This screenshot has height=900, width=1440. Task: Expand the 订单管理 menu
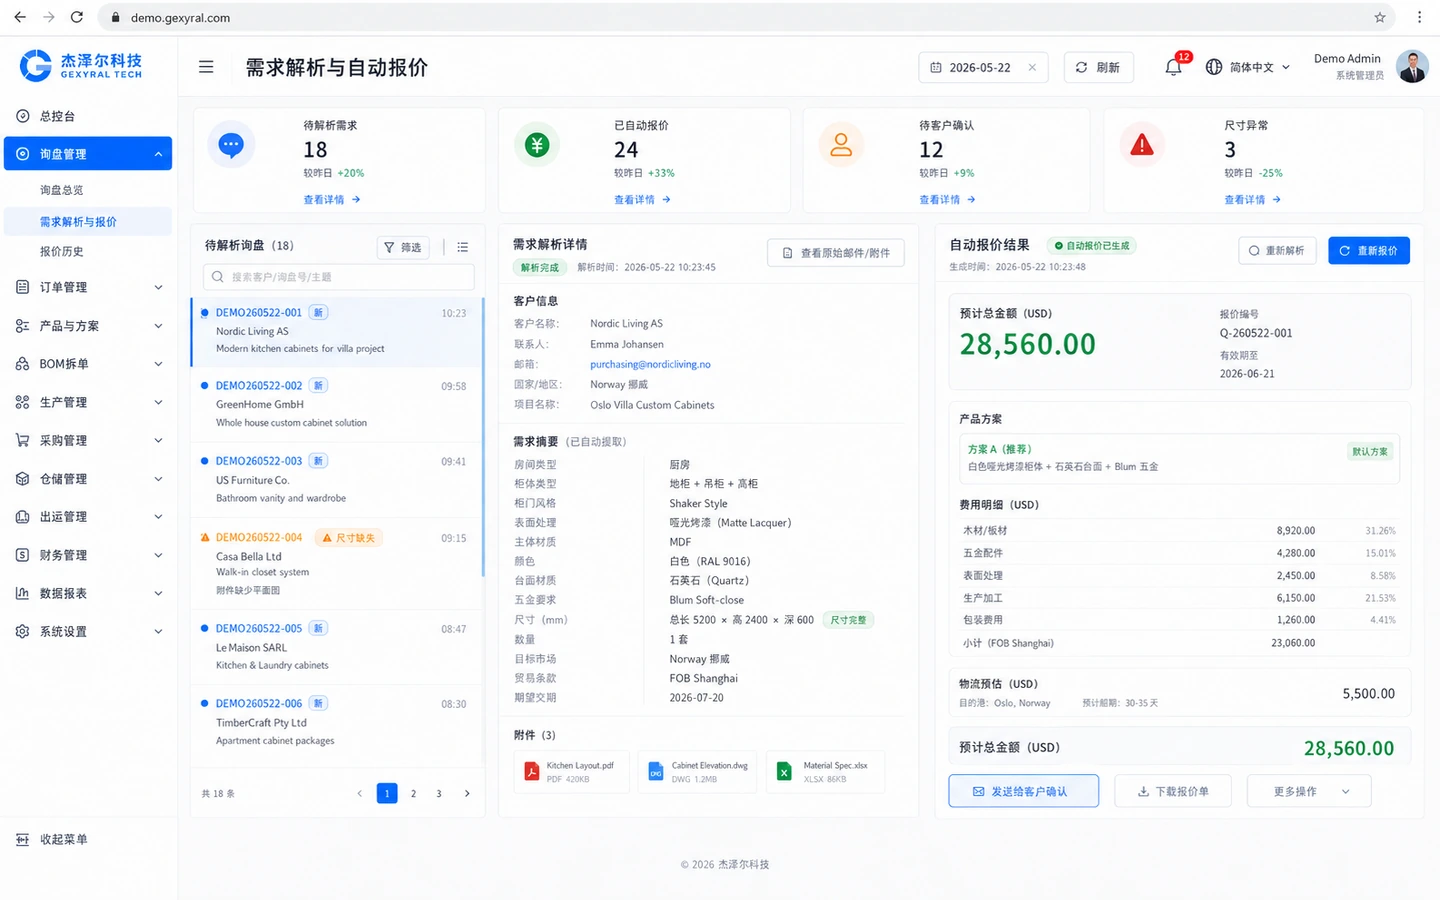[88, 287]
